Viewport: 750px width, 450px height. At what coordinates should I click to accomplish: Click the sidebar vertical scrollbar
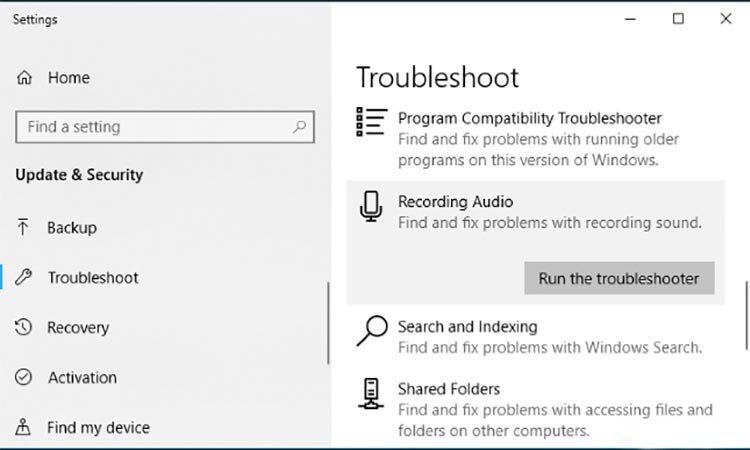point(328,323)
